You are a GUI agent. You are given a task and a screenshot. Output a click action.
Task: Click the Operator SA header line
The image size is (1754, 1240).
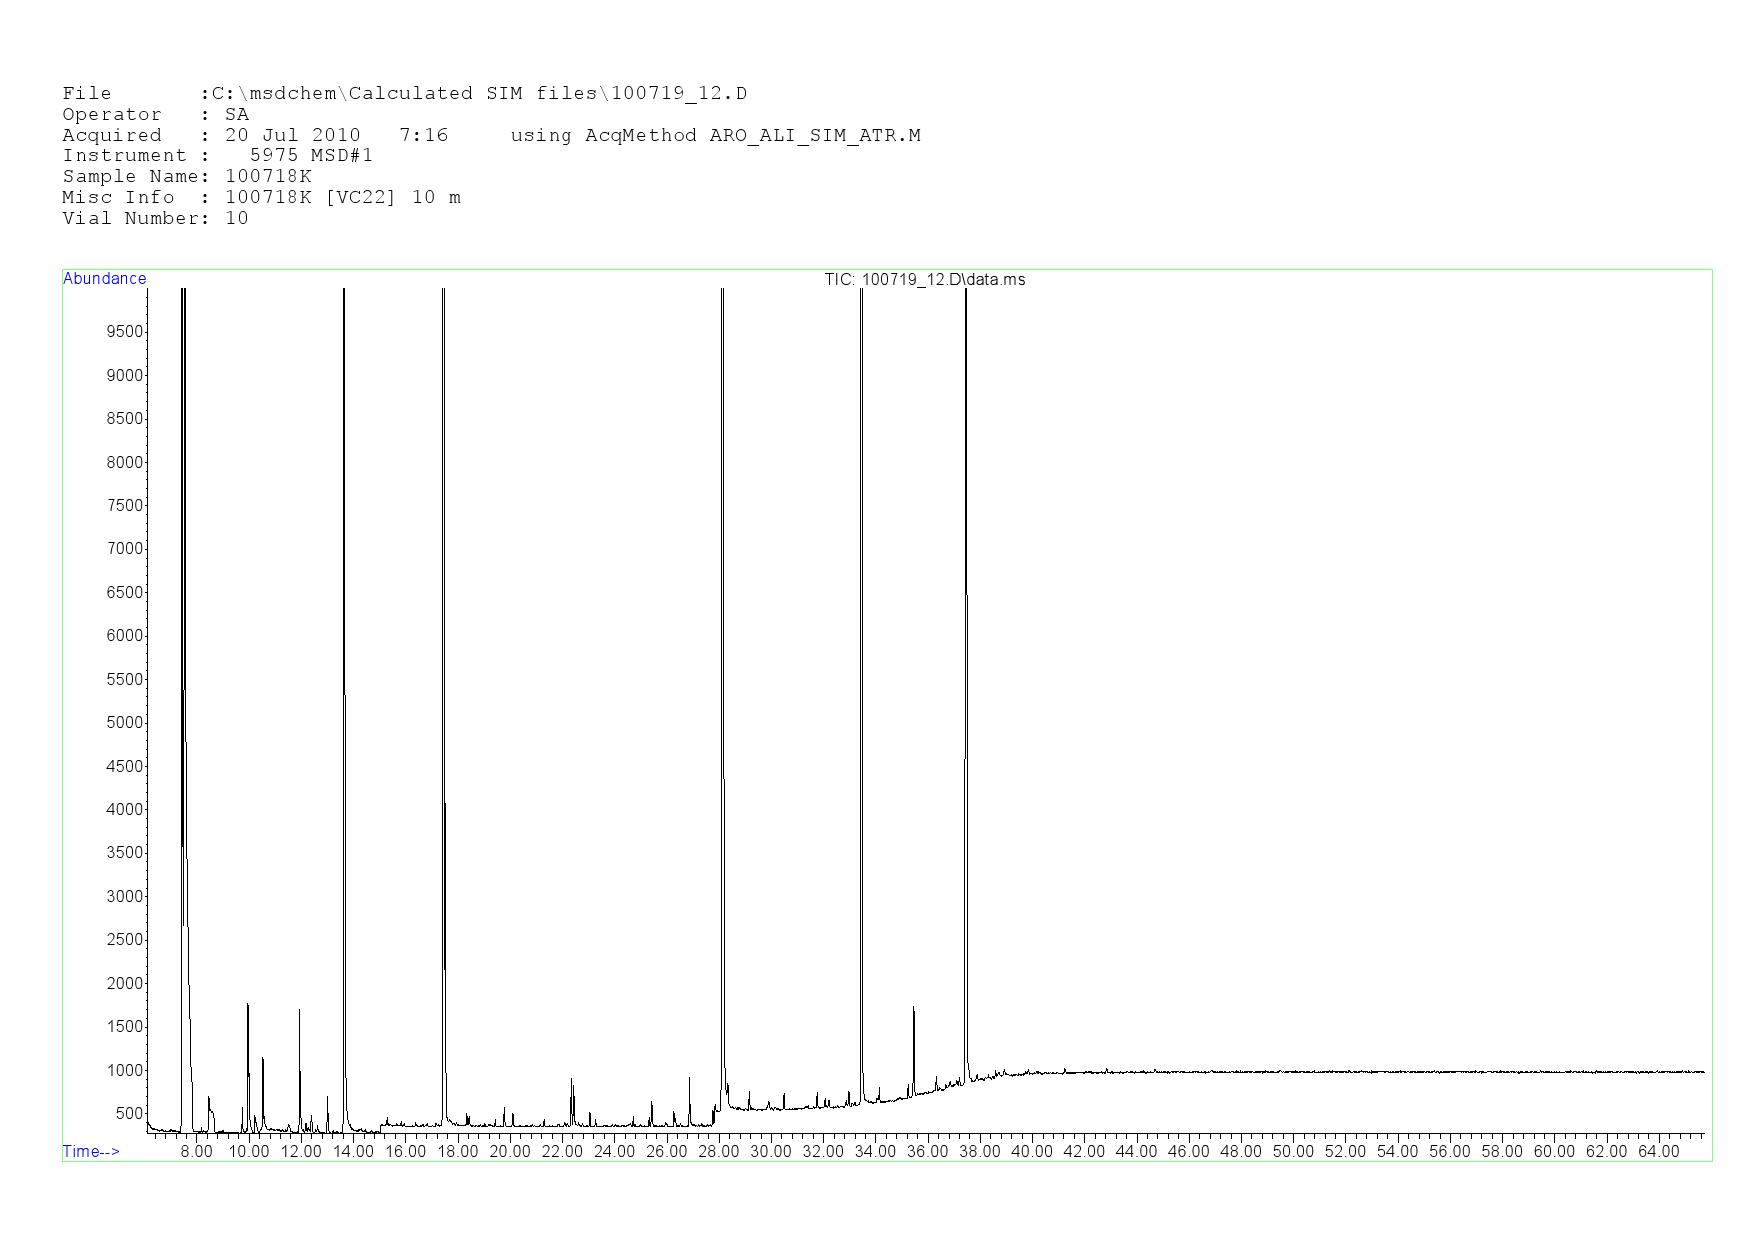[x=155, y=114]
